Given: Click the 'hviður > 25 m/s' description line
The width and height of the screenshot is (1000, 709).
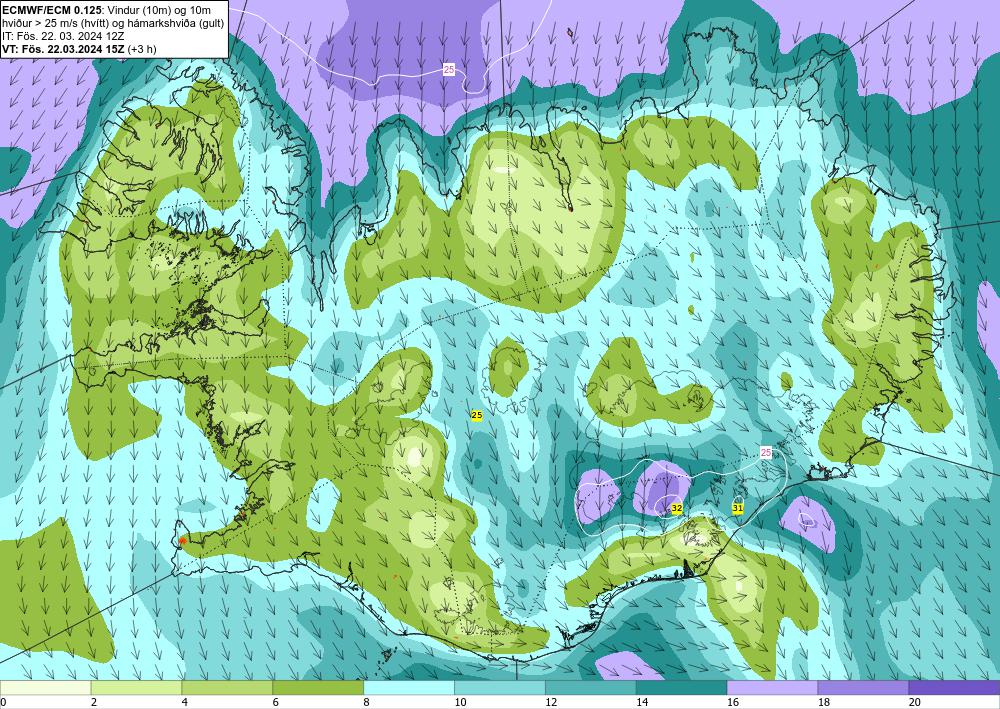Looking at the screenshot, I should (x=113, y=23).
